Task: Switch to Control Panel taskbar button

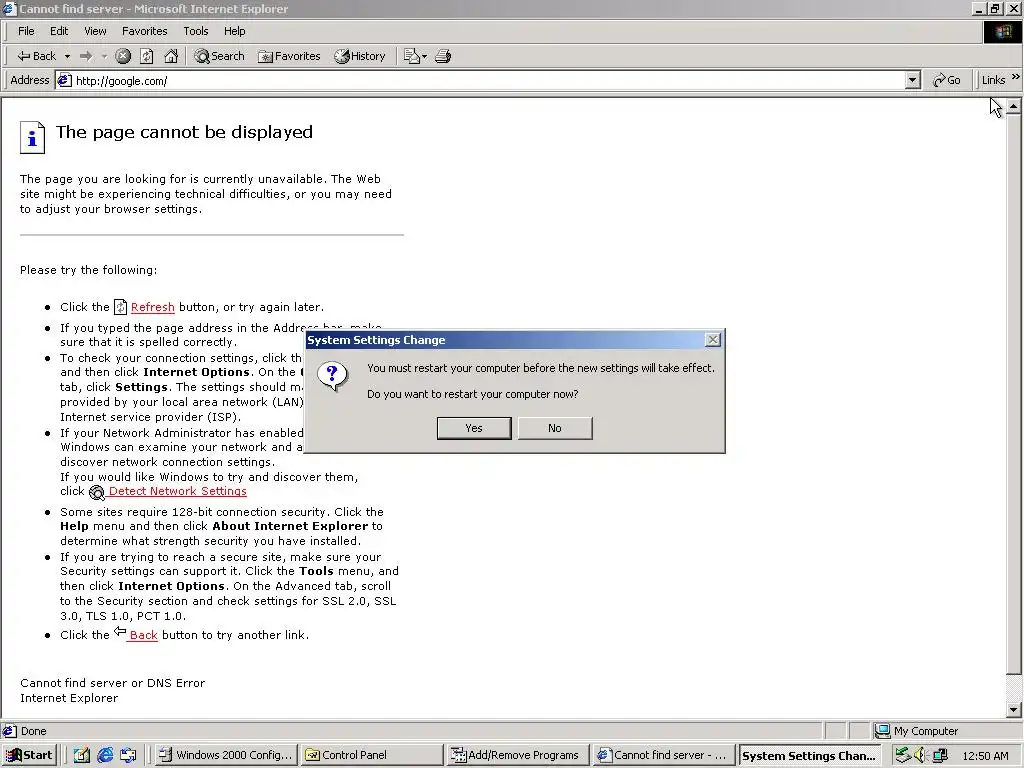Action: point(372,755)
